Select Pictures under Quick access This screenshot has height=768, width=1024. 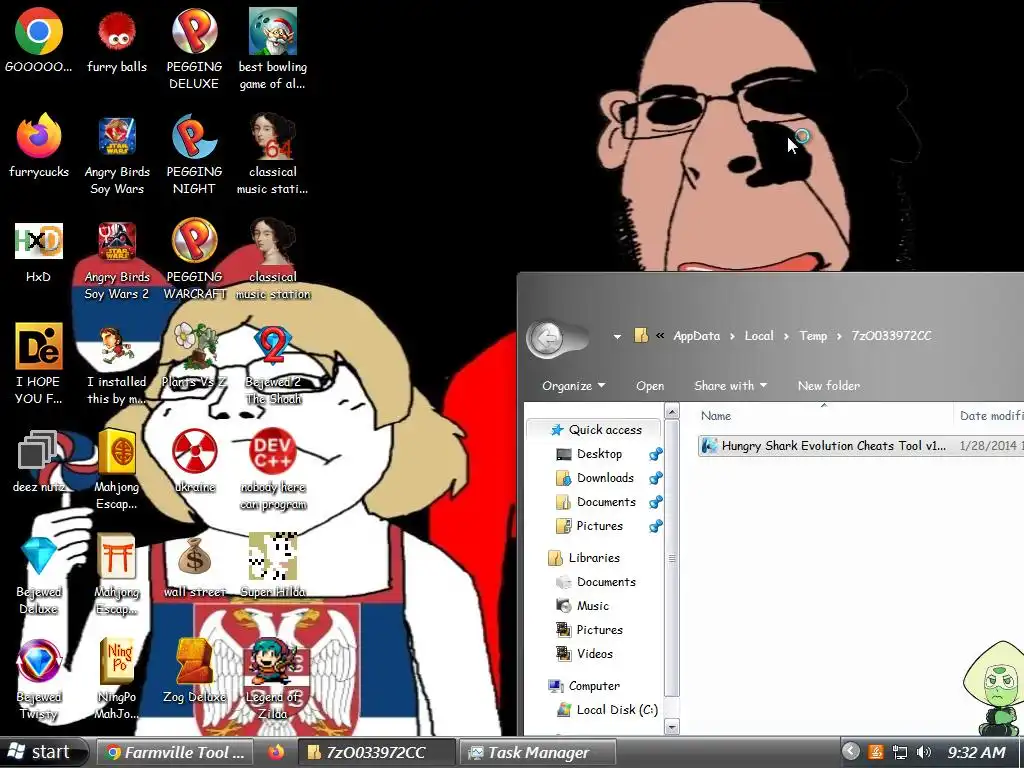click(x=600, y=526)
